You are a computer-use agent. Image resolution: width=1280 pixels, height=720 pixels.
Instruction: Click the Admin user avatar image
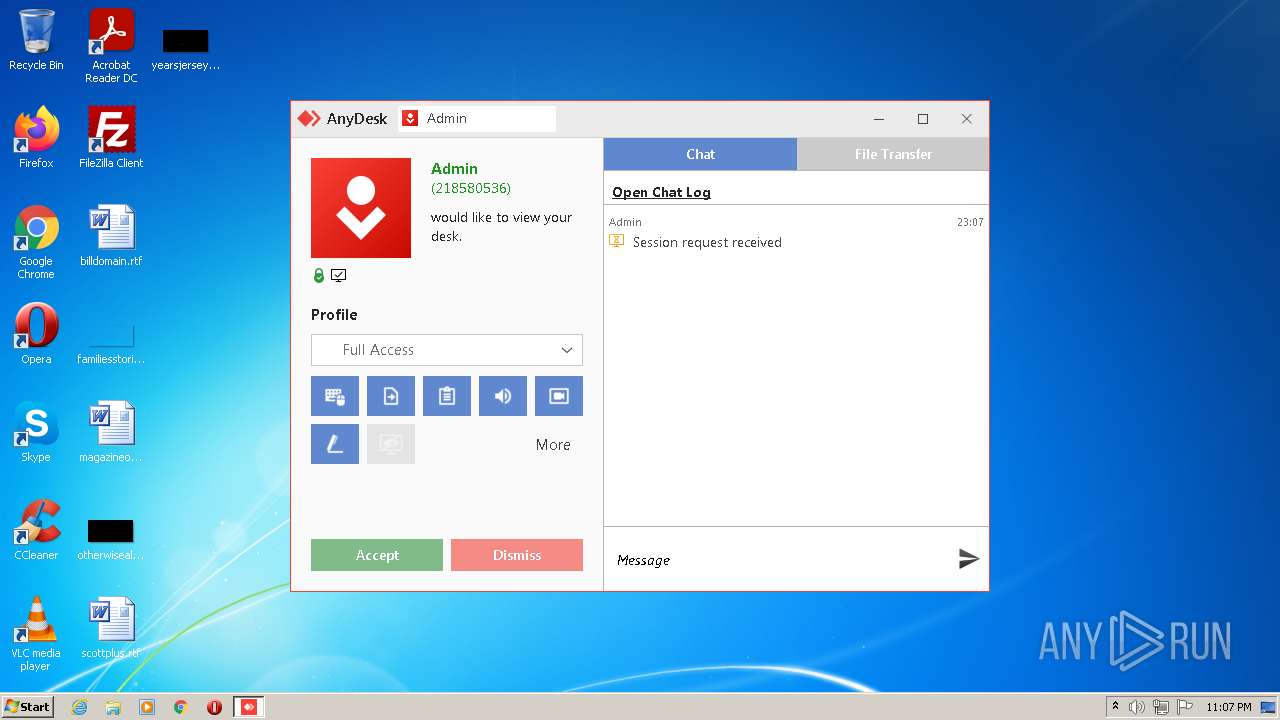[361, 208]
